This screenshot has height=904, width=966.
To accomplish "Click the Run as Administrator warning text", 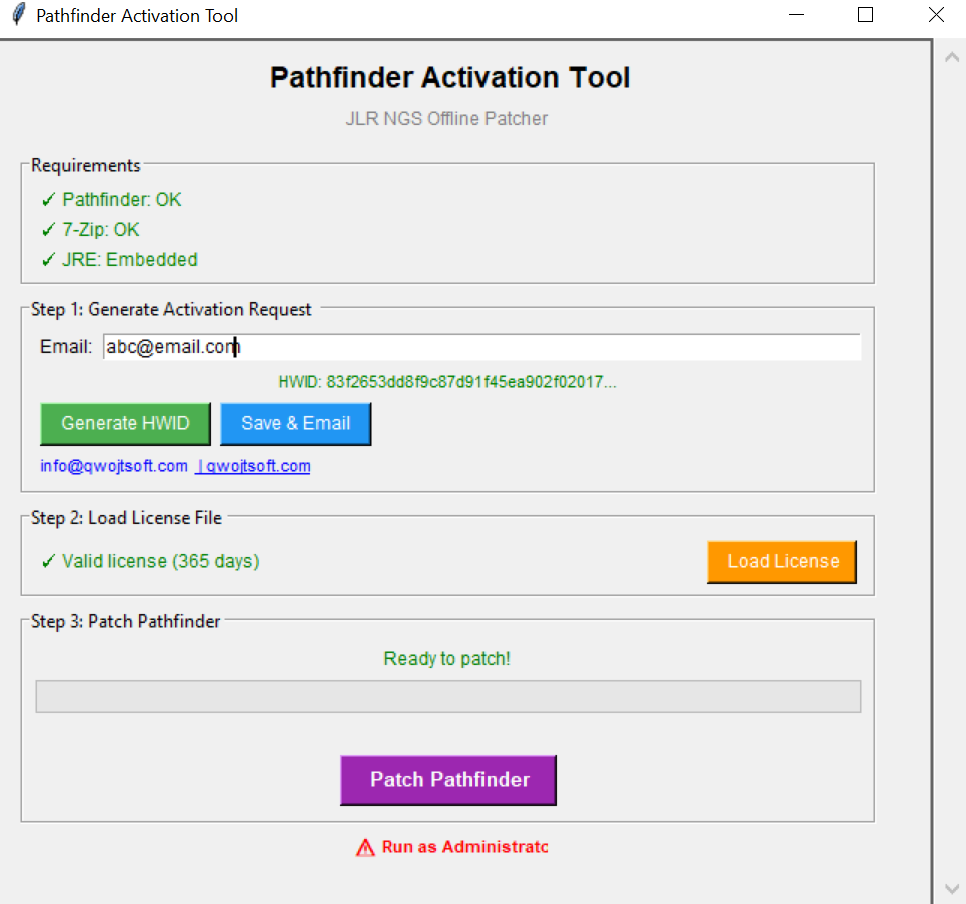I will [464, 846].
